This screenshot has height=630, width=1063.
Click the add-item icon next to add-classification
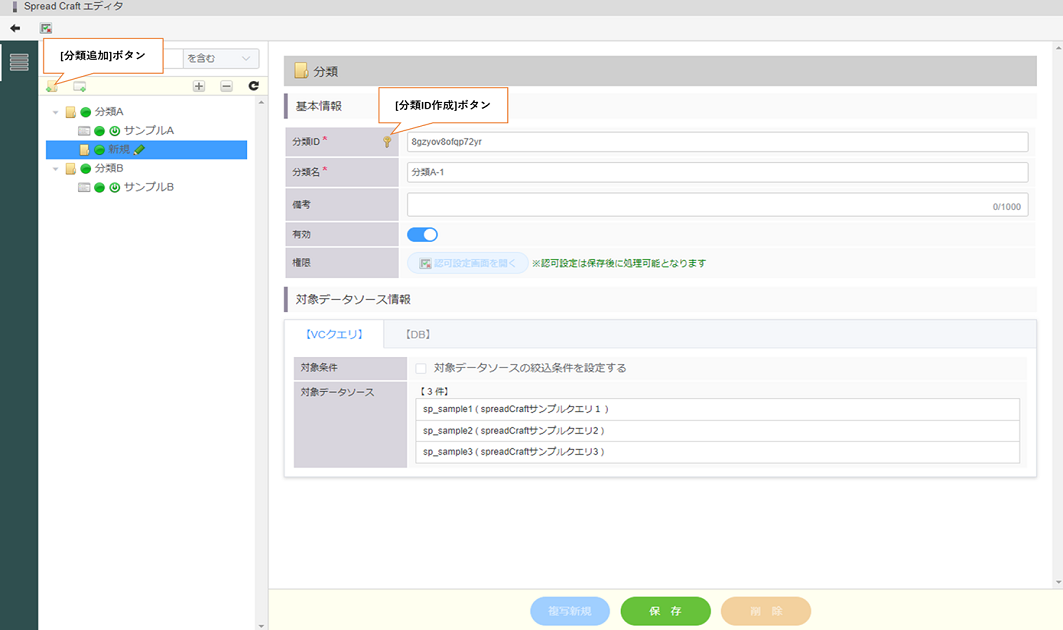[x=79, y=87]
